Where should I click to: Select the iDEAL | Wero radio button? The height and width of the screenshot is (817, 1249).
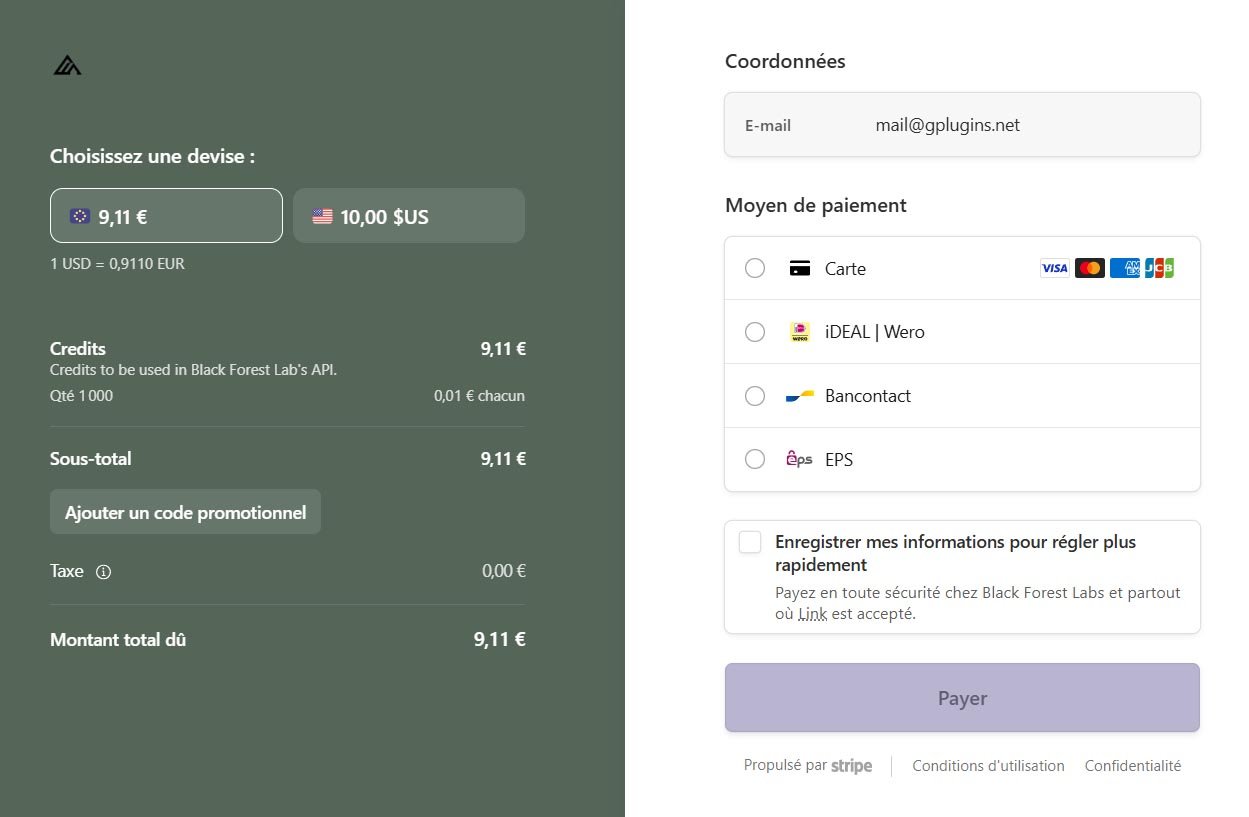click(755, 332)
